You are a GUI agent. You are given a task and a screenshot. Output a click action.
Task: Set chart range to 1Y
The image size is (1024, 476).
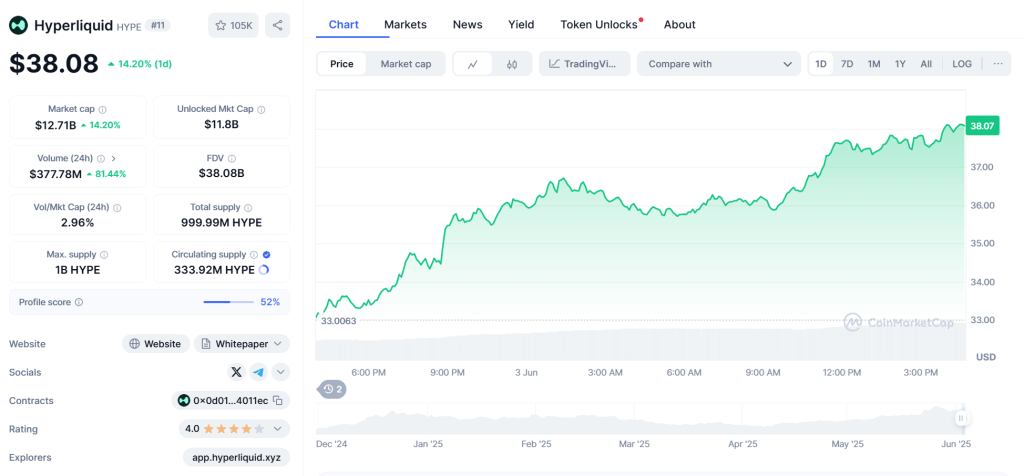pos(901,64)
